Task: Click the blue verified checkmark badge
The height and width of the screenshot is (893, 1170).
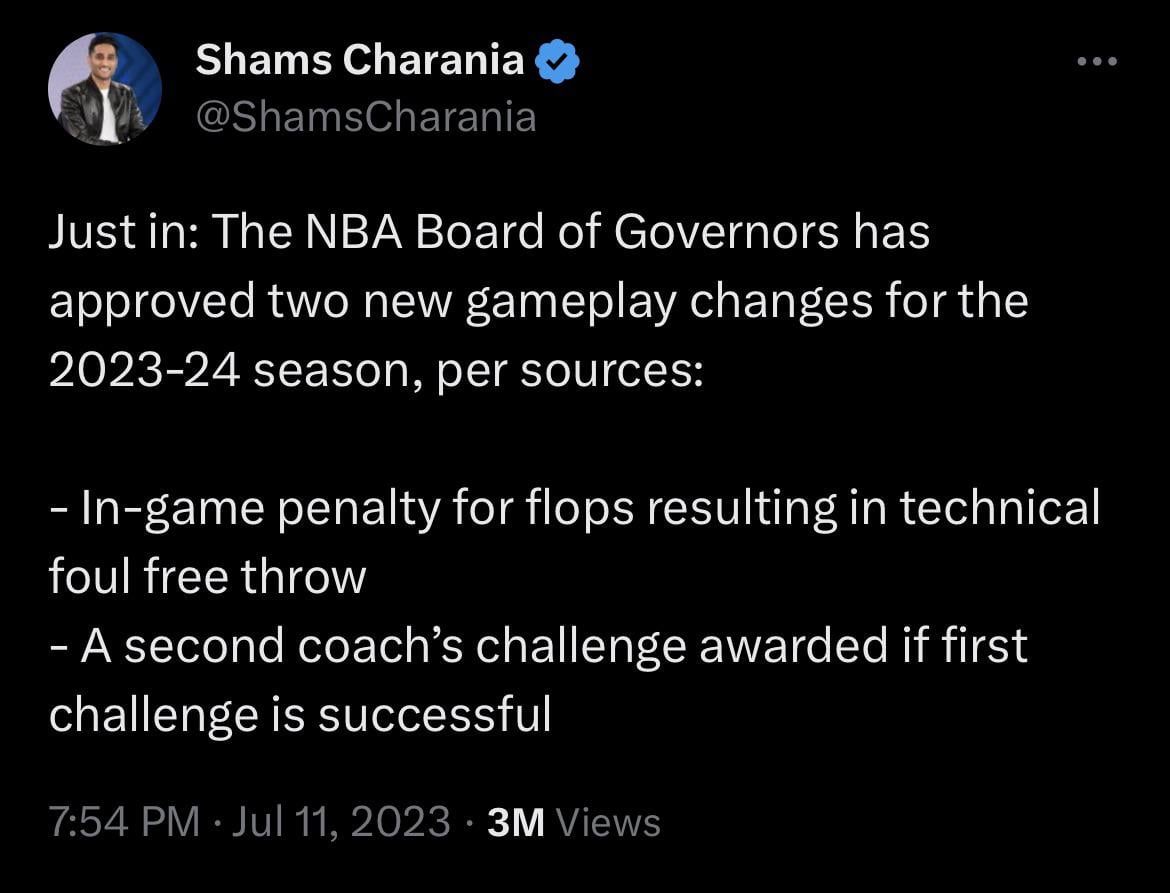Action: click(x=556, y=62)
